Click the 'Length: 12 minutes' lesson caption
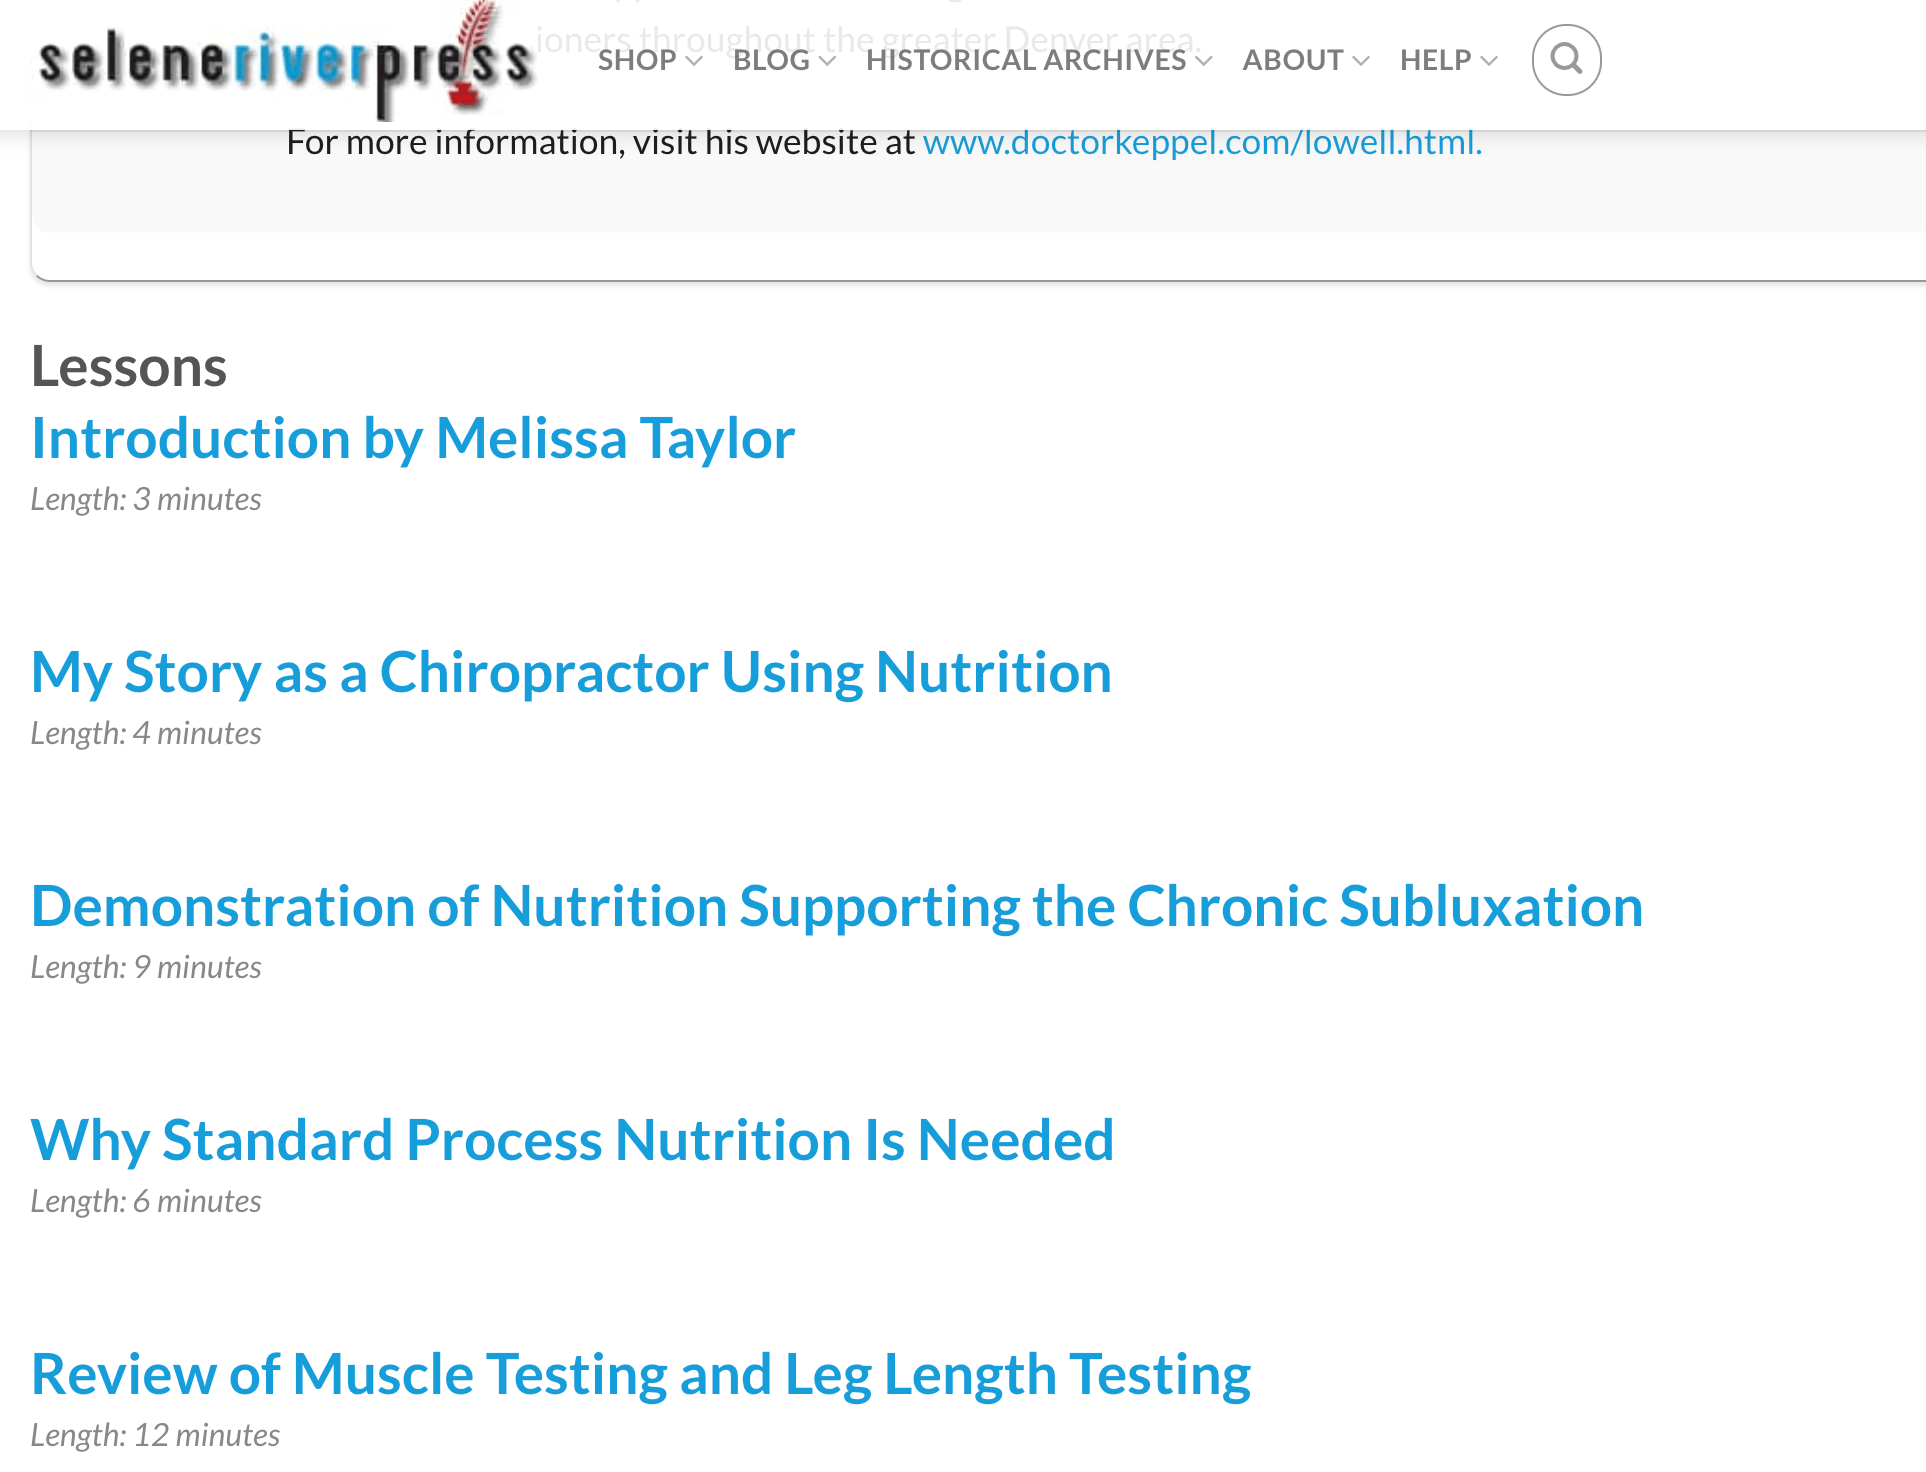Image resolution: width=1926 pixels, height=1472 pixels. pyautogui.click(x=155, y=1435)
